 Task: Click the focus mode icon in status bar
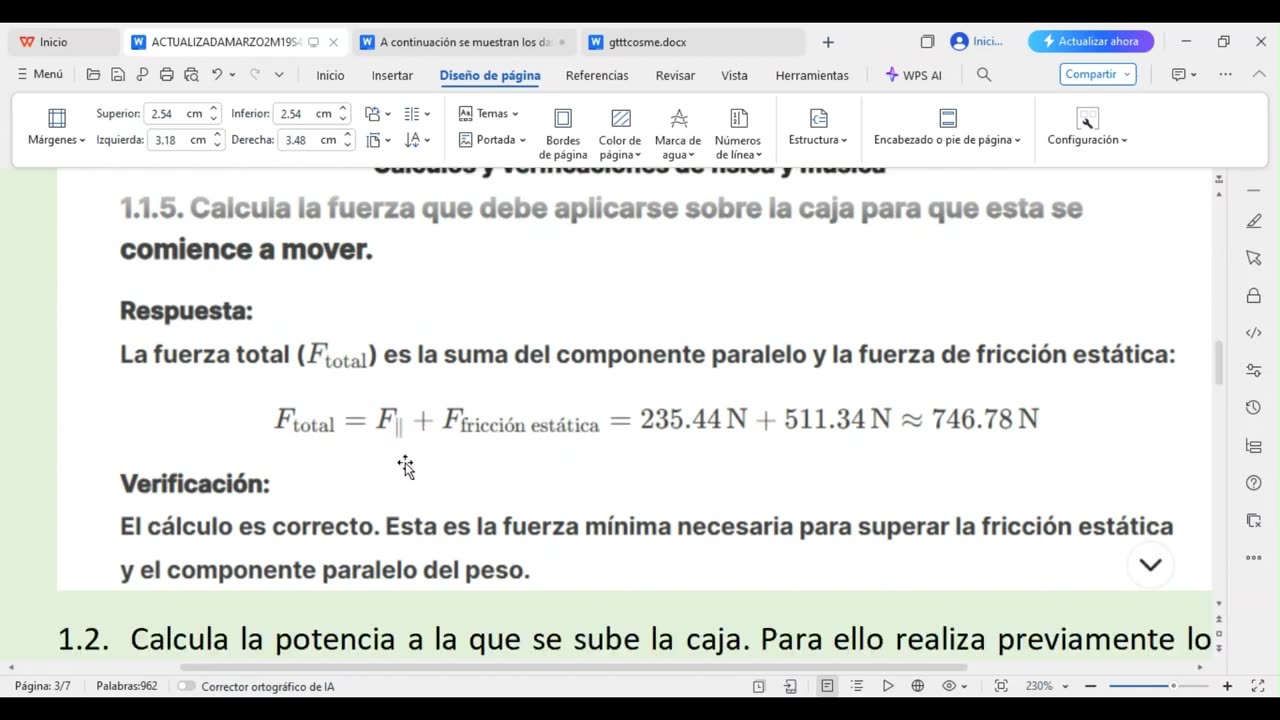pos(1001,686)
